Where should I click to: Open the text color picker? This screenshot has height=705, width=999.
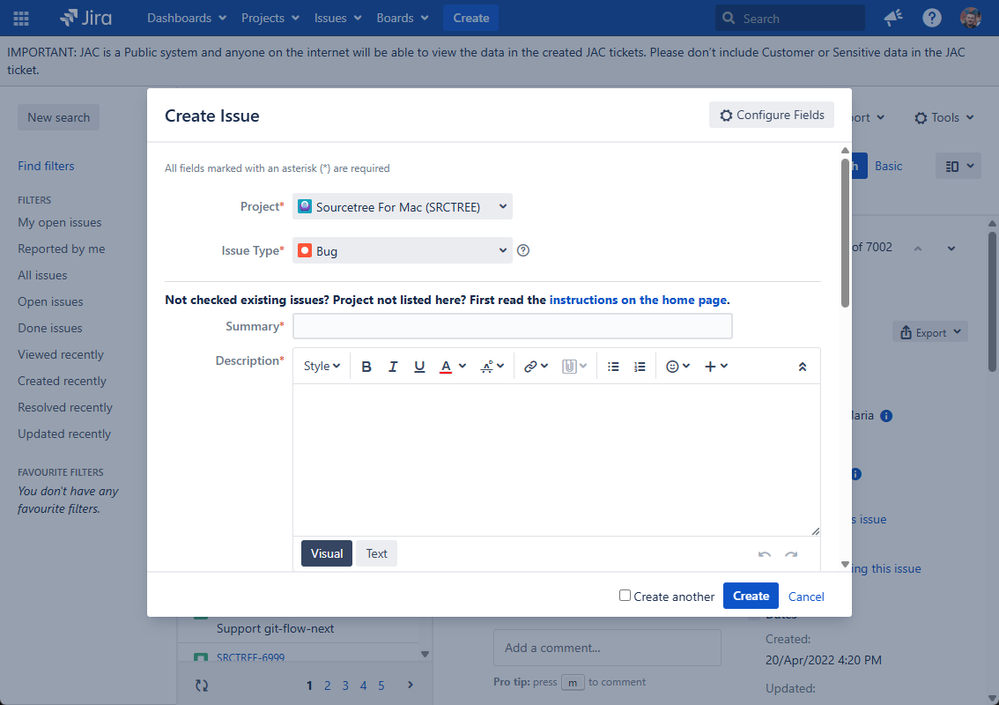(x=452, y=366)
